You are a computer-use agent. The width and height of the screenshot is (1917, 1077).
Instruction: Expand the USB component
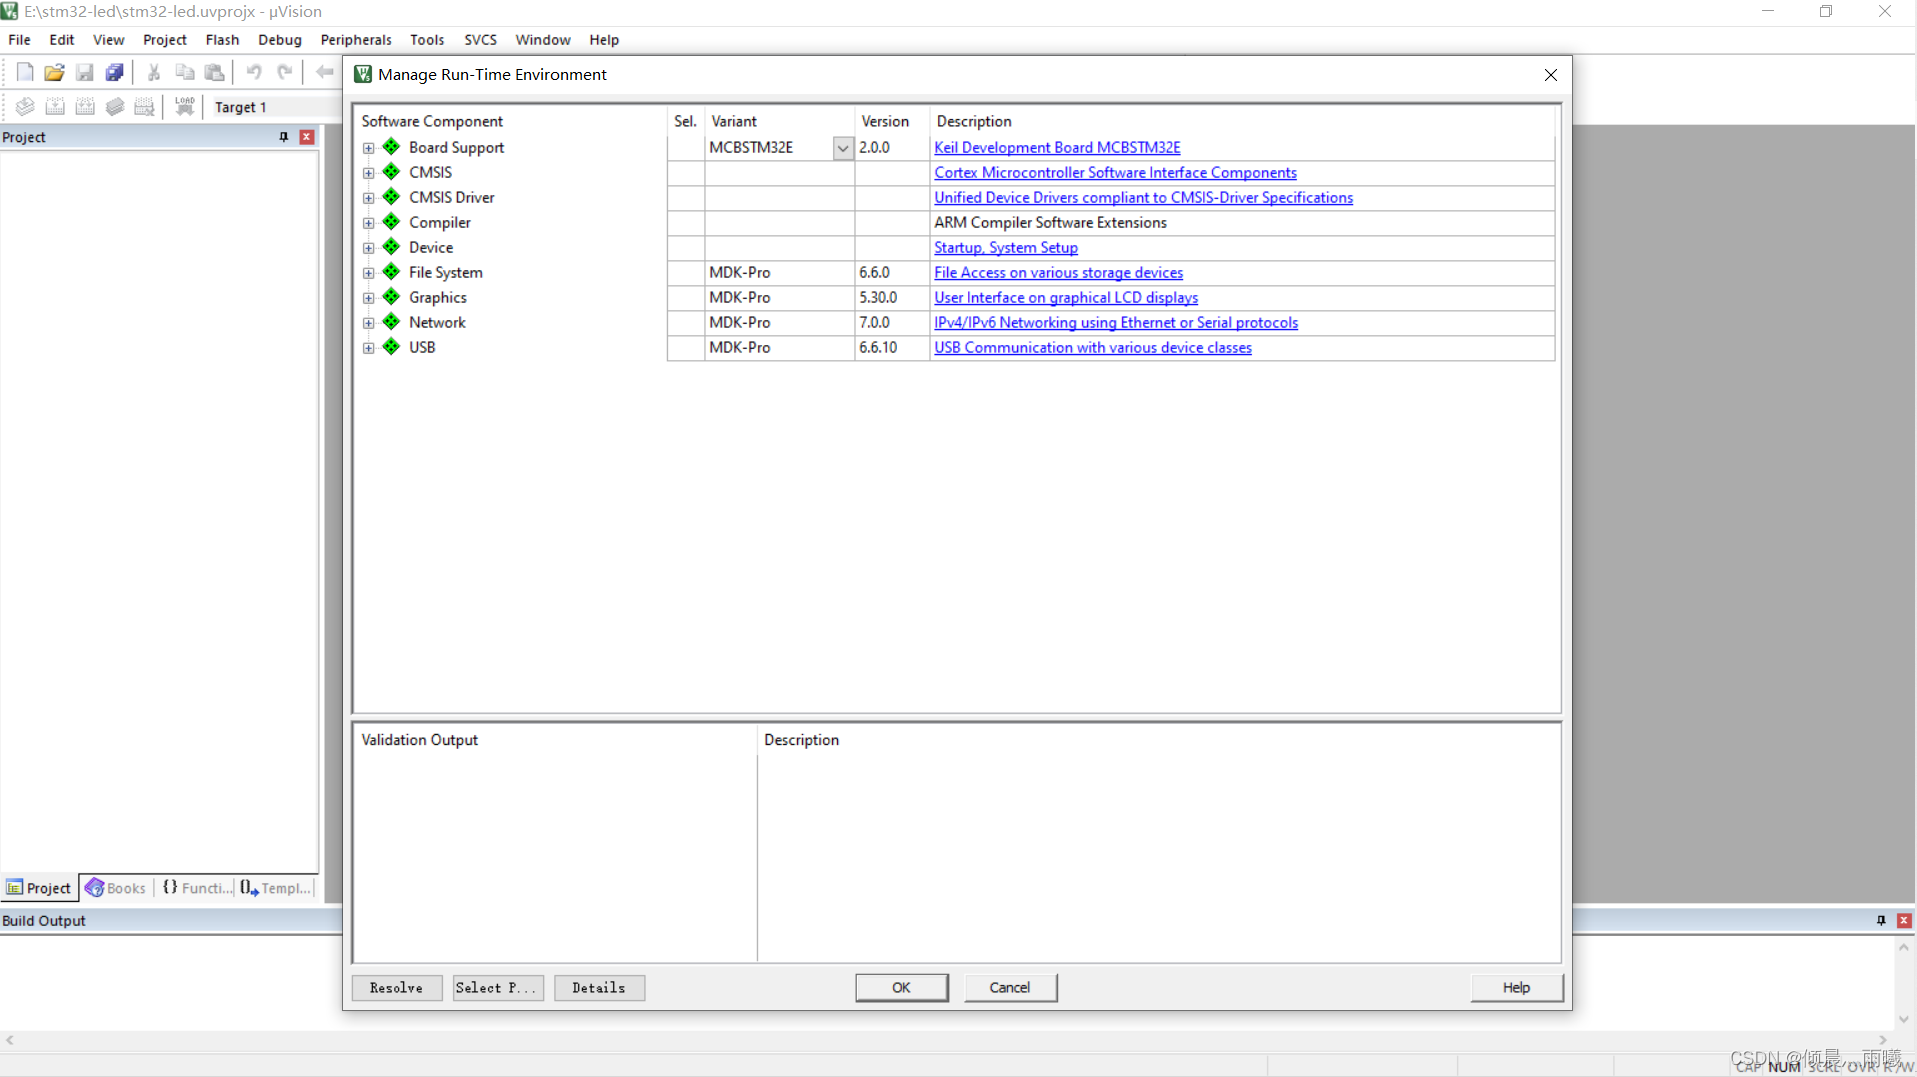tap(369, 348)
